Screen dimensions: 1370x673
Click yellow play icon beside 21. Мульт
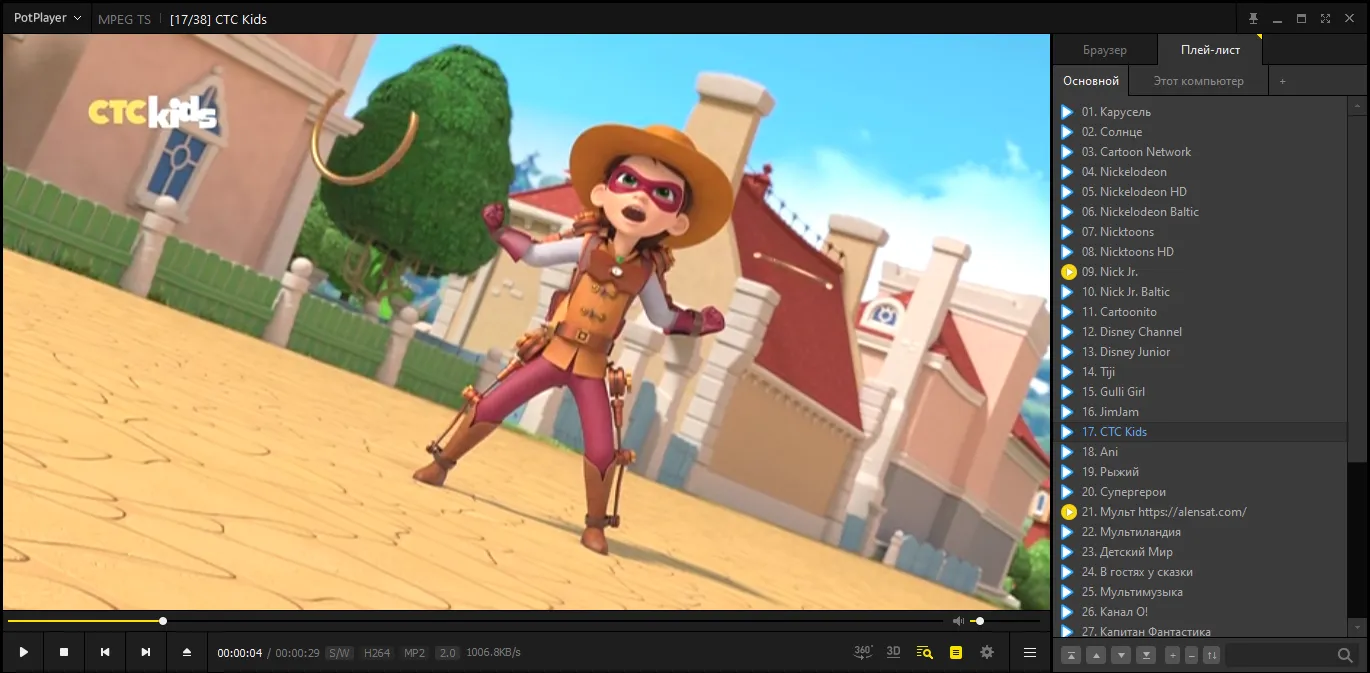point(1067,512)
